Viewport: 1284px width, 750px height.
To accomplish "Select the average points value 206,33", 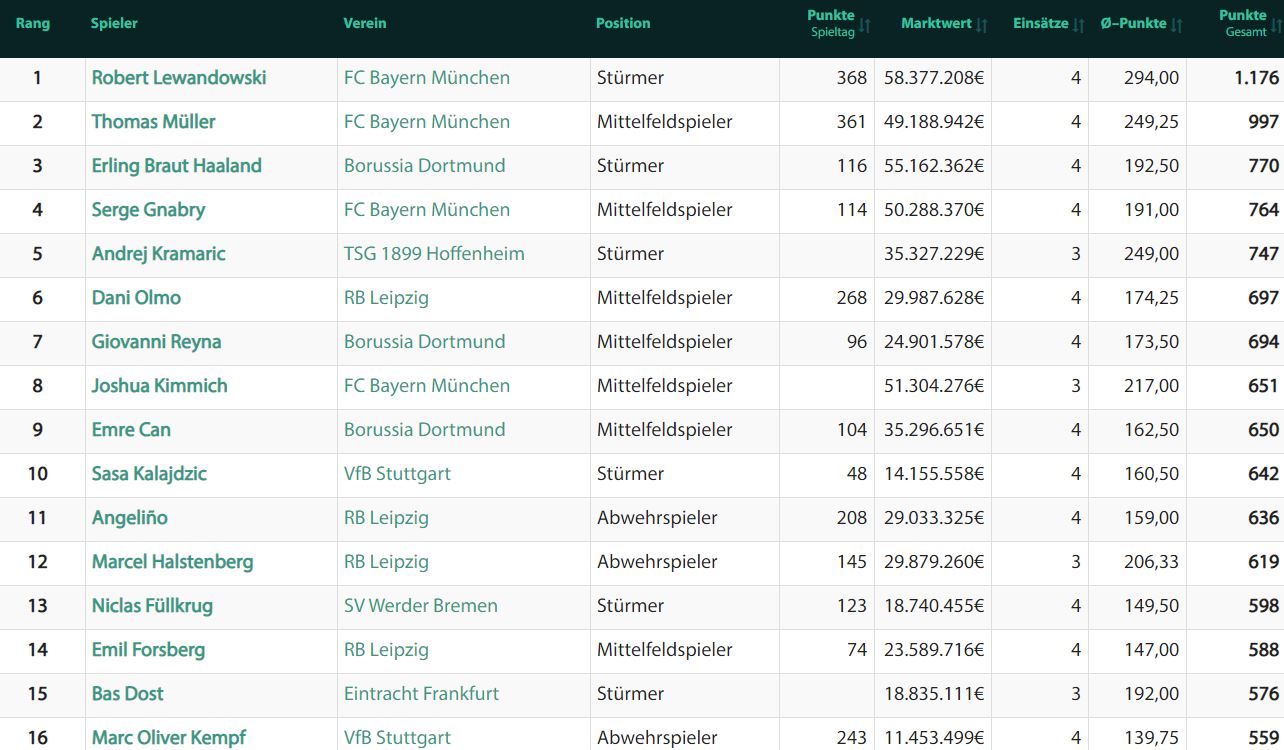I will pyautogui.click(x=1151, y=562).
